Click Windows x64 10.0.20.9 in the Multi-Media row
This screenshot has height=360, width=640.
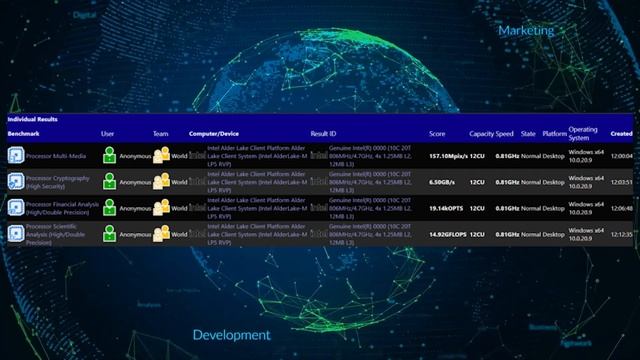pos(586,156)
